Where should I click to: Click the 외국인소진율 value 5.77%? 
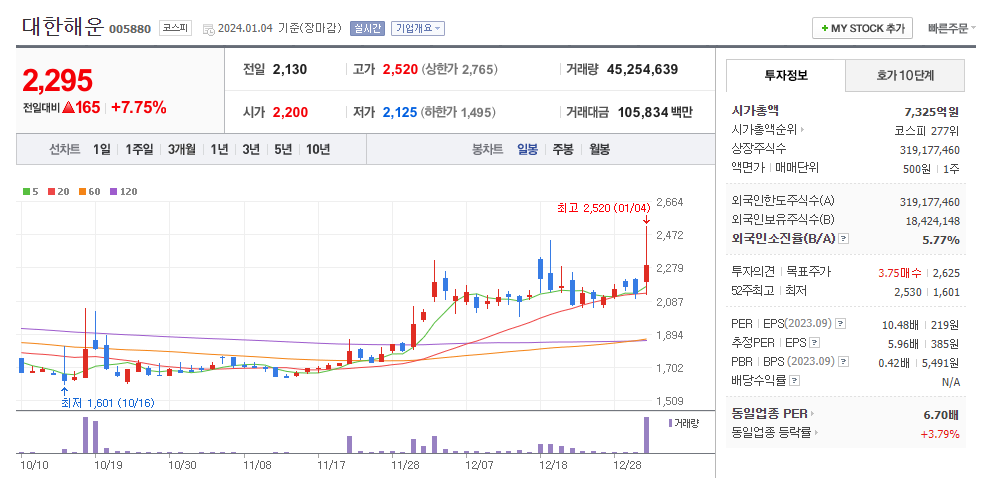click(x=940, y=240)
